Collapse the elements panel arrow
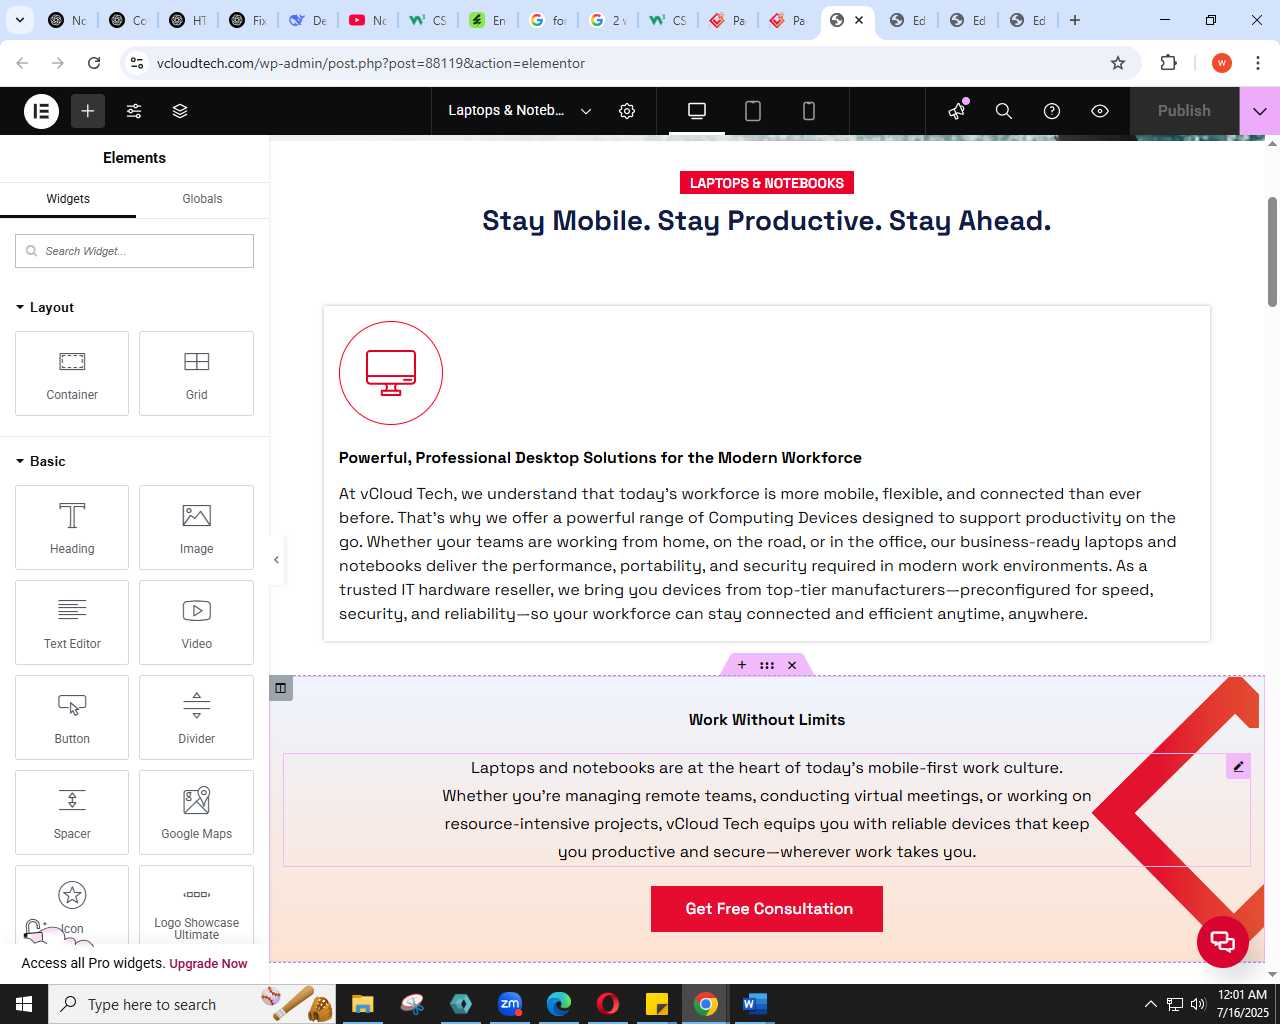1280x1024 pixels. click(277, 560)
